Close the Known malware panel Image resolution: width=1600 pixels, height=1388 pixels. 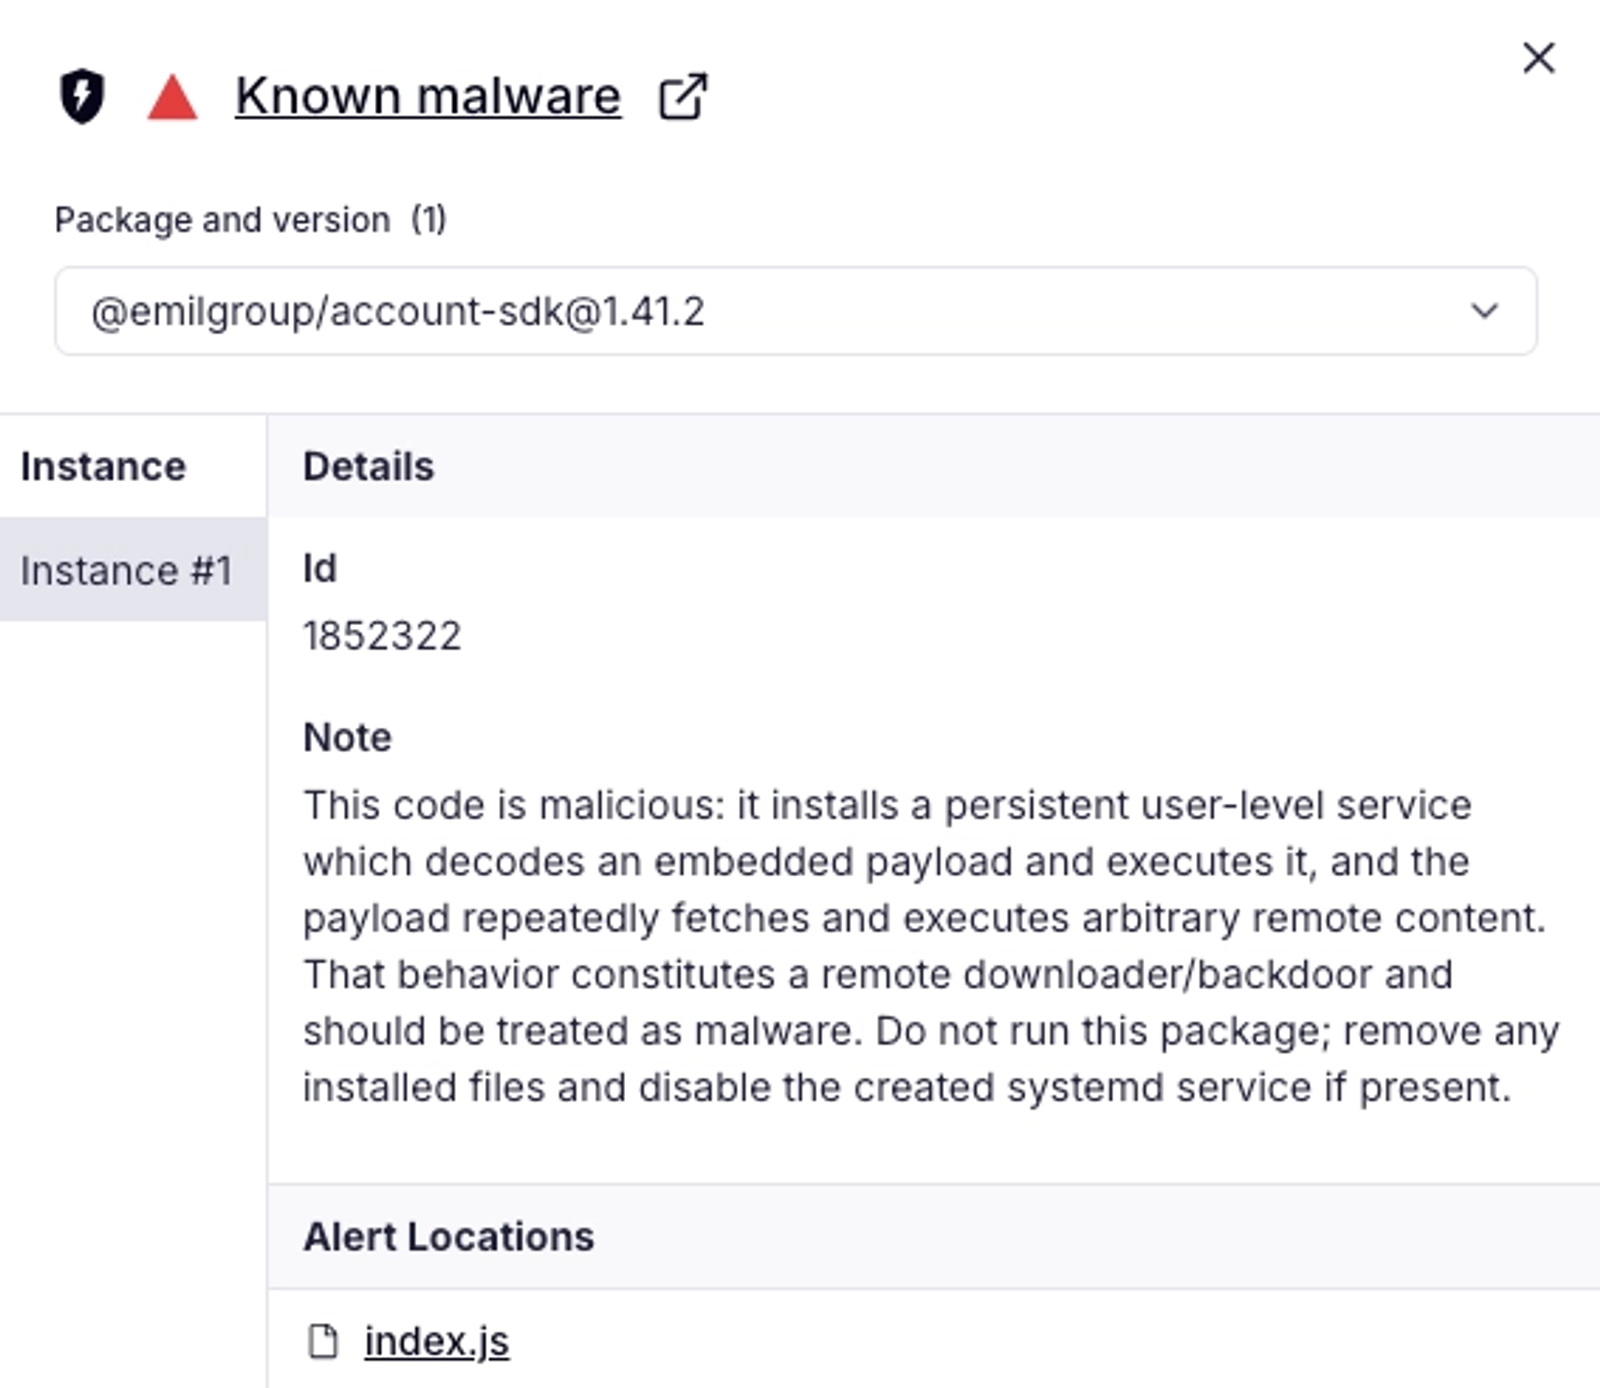[1538, 58]
